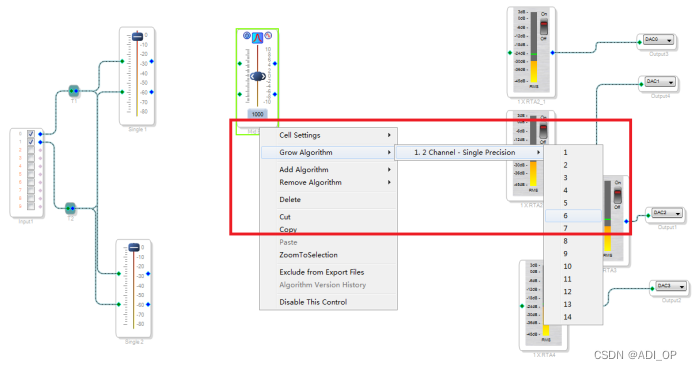Click the blue output pin of Input1 channel 1
This screenshot has width=692, height=370.
41,142
